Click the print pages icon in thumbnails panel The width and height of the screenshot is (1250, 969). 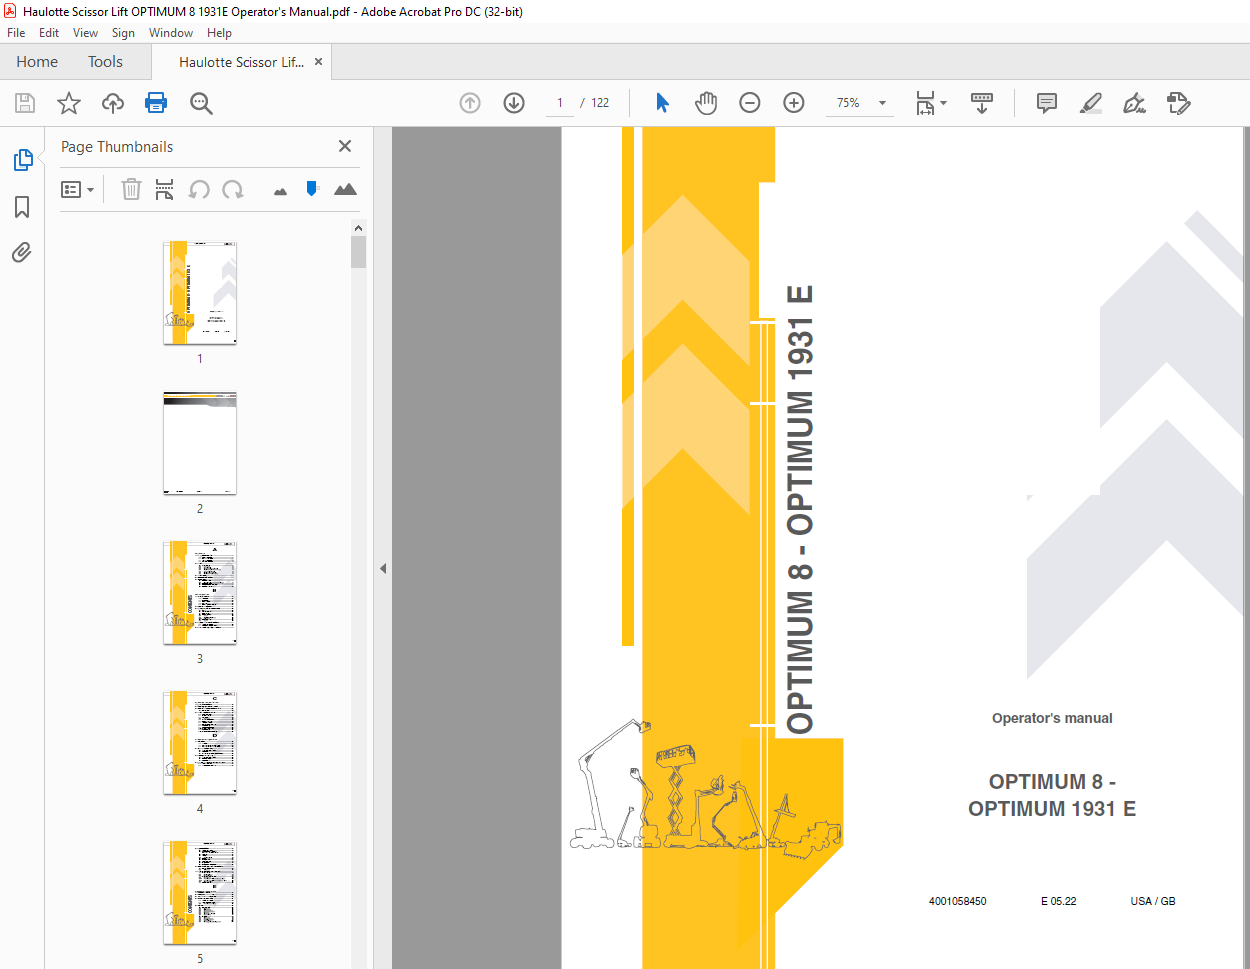pos(165,189)
